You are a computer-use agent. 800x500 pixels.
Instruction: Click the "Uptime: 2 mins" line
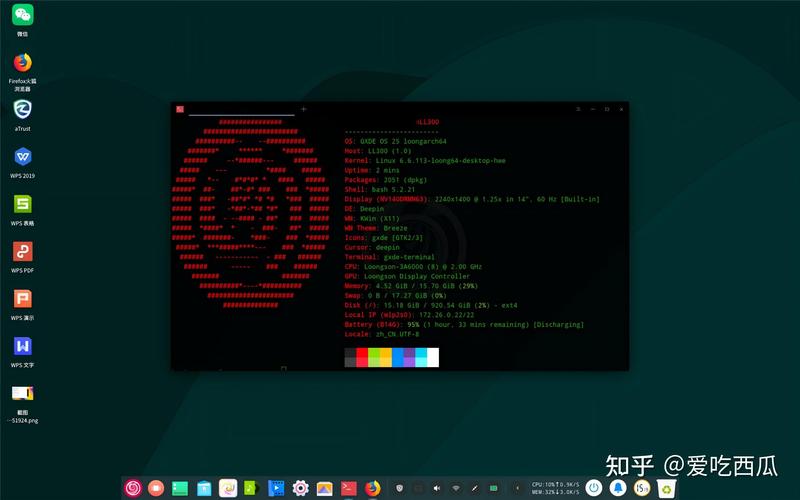[x=372, y=170]
